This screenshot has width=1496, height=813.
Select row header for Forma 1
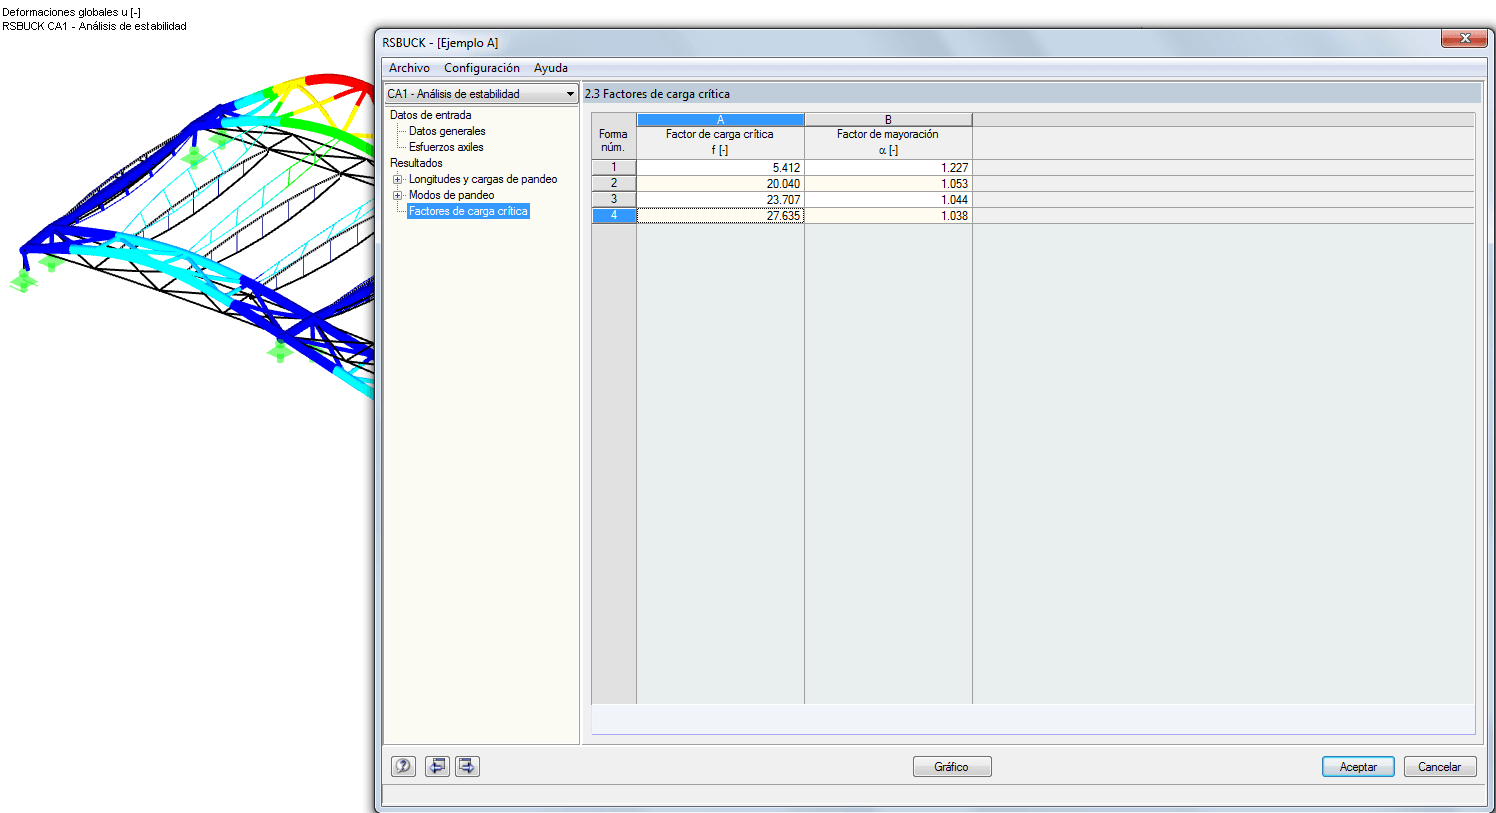(614, 167)
